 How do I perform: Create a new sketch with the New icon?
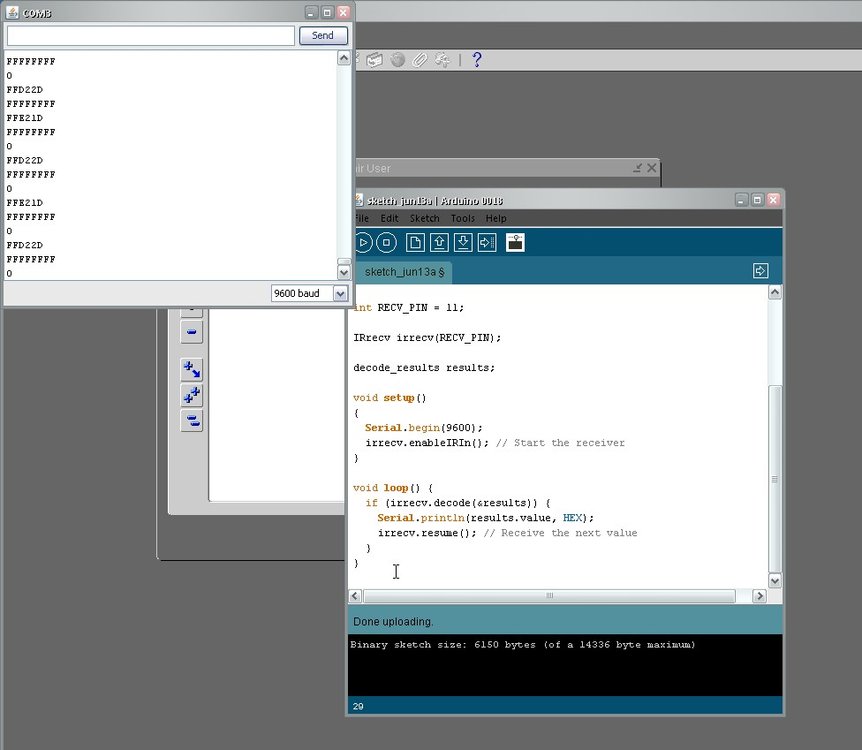(x=415, y=242)
